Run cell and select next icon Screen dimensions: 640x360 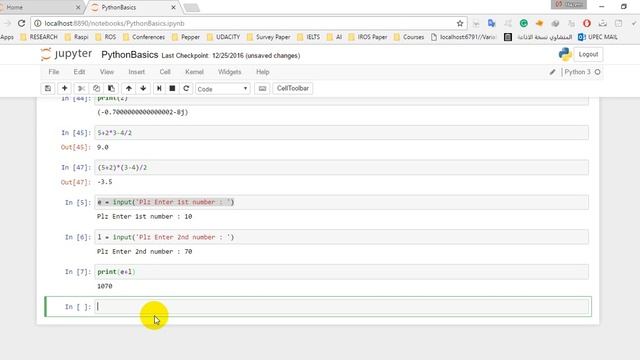click(x=159, y=88)
